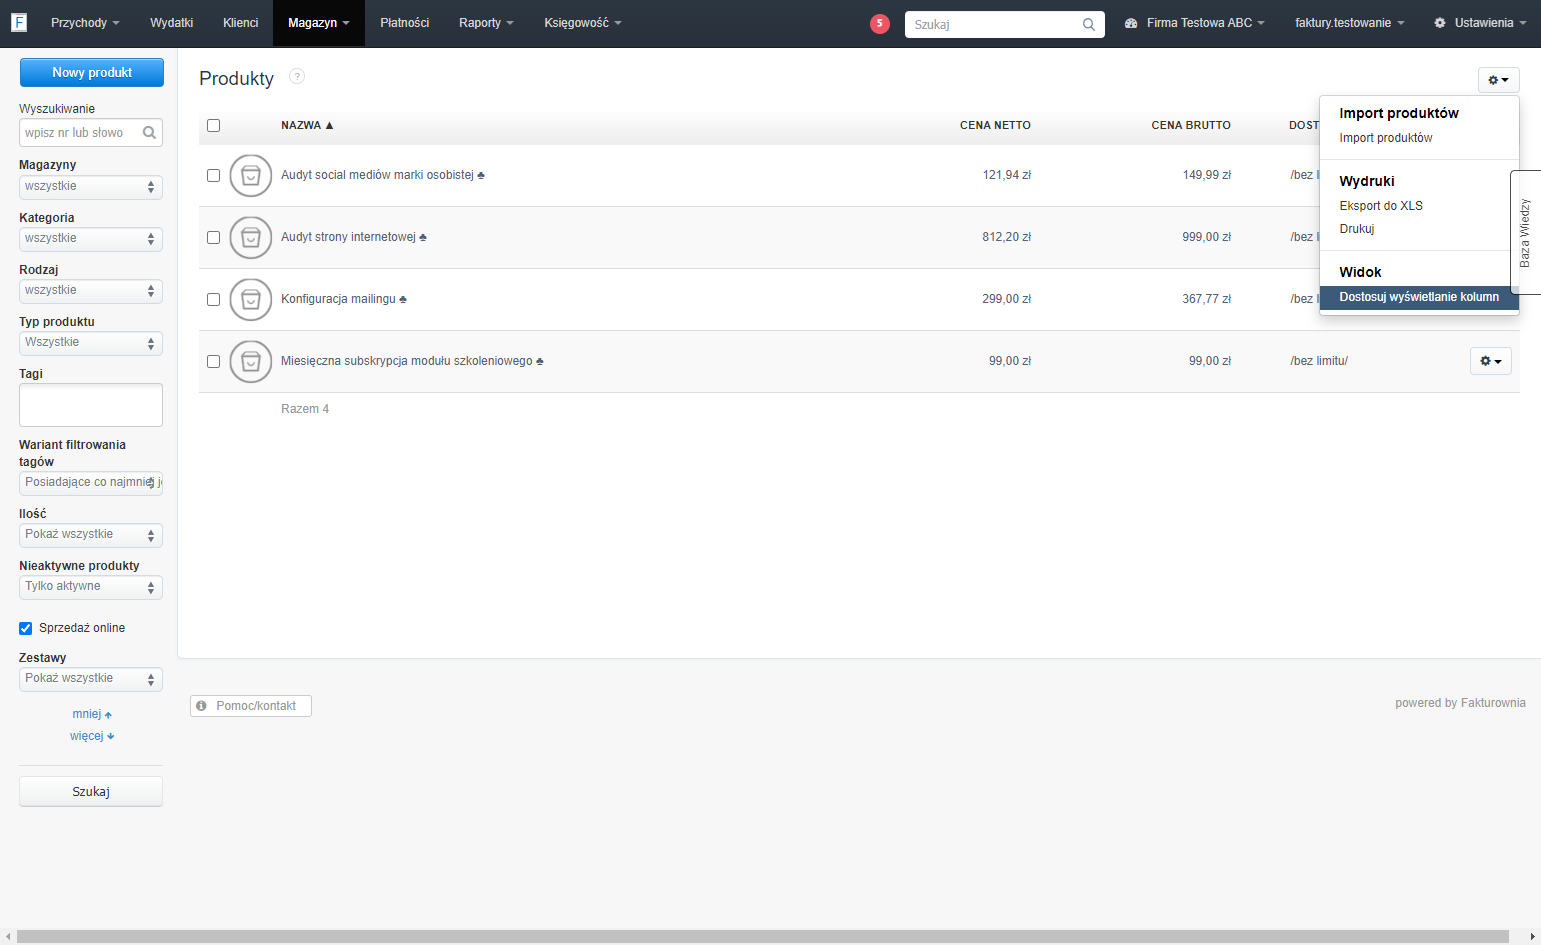Go to the Klienci section
The width and height of the screenshot is (1541, 945).
[x=241, y=23]
